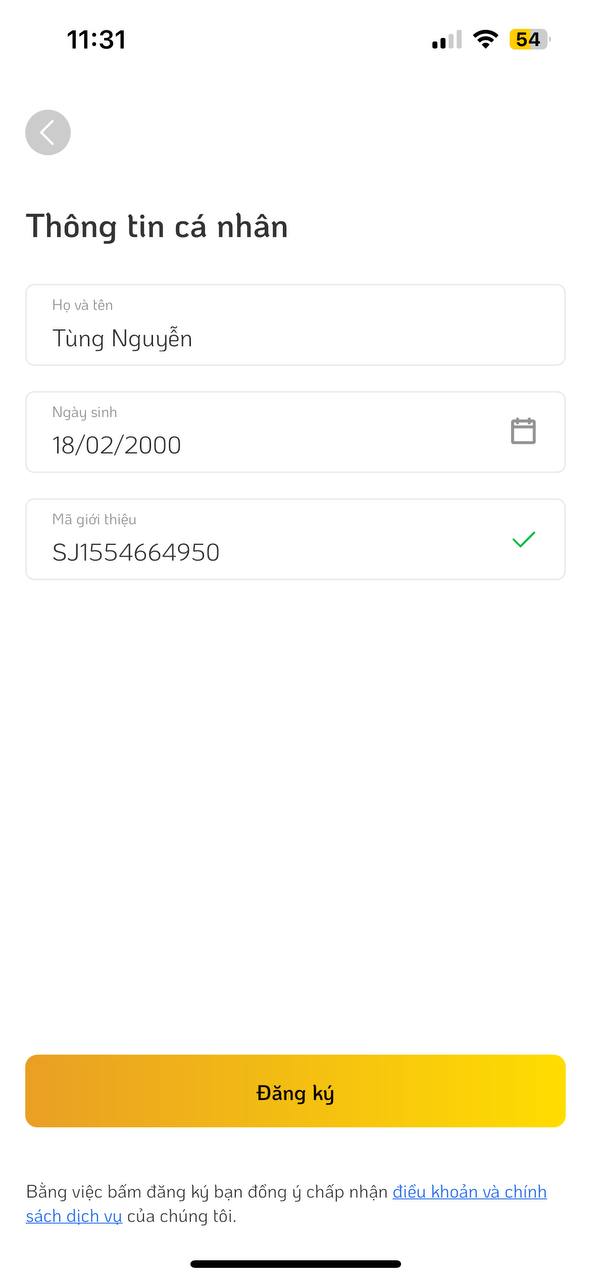This screenshot has height=1280, width=591.
Task: Open the calendar icon in Ngày sinh
Action: (x=523, y=431)
